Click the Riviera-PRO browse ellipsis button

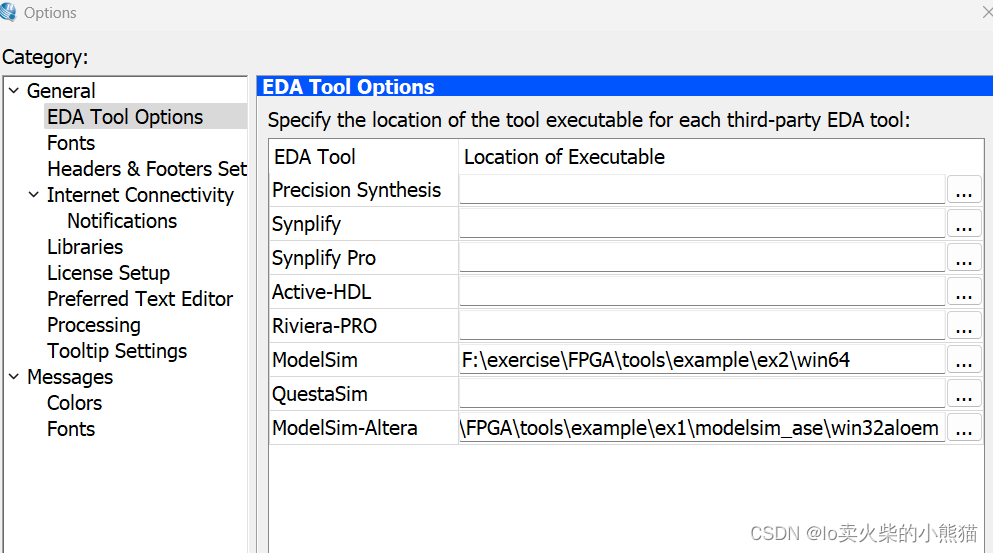pyautogui.click(x=964, y=326)
